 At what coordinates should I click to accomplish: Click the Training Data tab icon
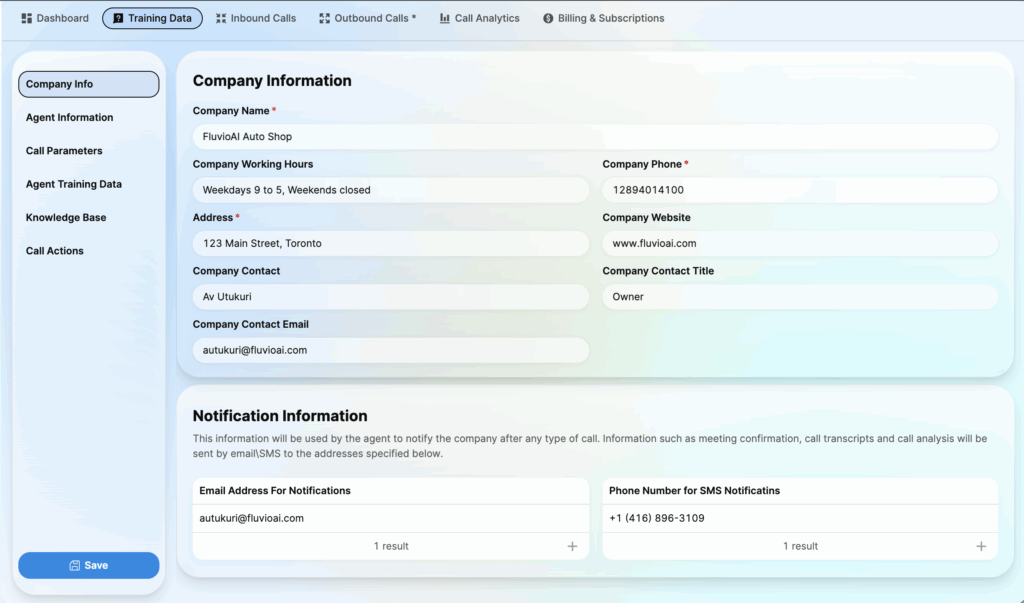pyautogui.click(x=118, y=18)
